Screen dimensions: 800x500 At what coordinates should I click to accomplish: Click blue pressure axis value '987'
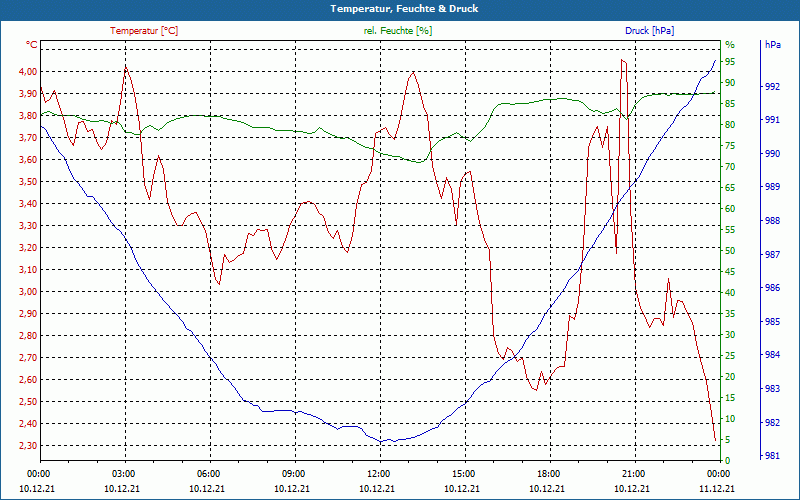[x=773, y=255]
